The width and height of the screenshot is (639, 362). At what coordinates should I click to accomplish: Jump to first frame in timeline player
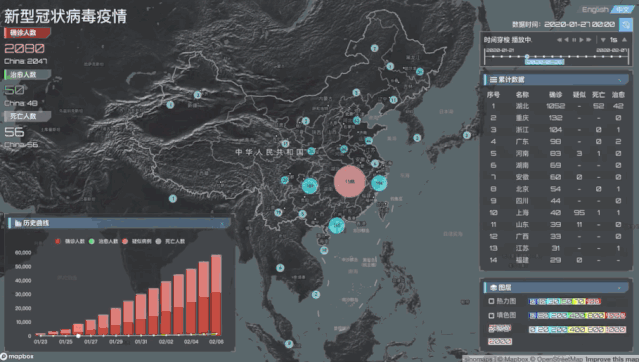(559, 40)
